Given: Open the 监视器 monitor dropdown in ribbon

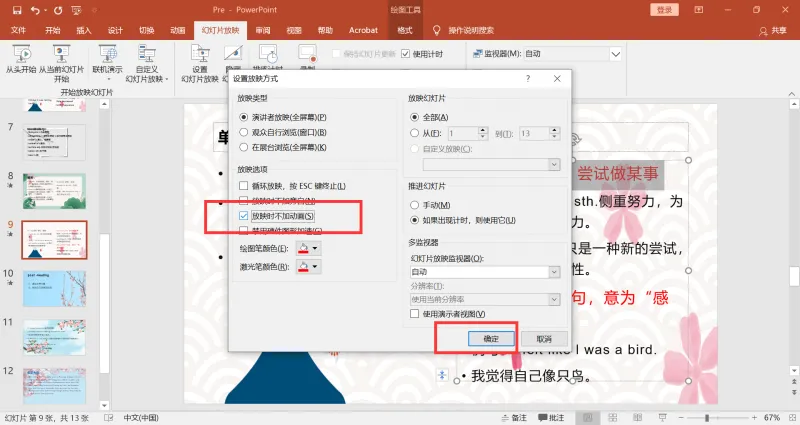Looking at the screenshot, I should tap(615, 54).
